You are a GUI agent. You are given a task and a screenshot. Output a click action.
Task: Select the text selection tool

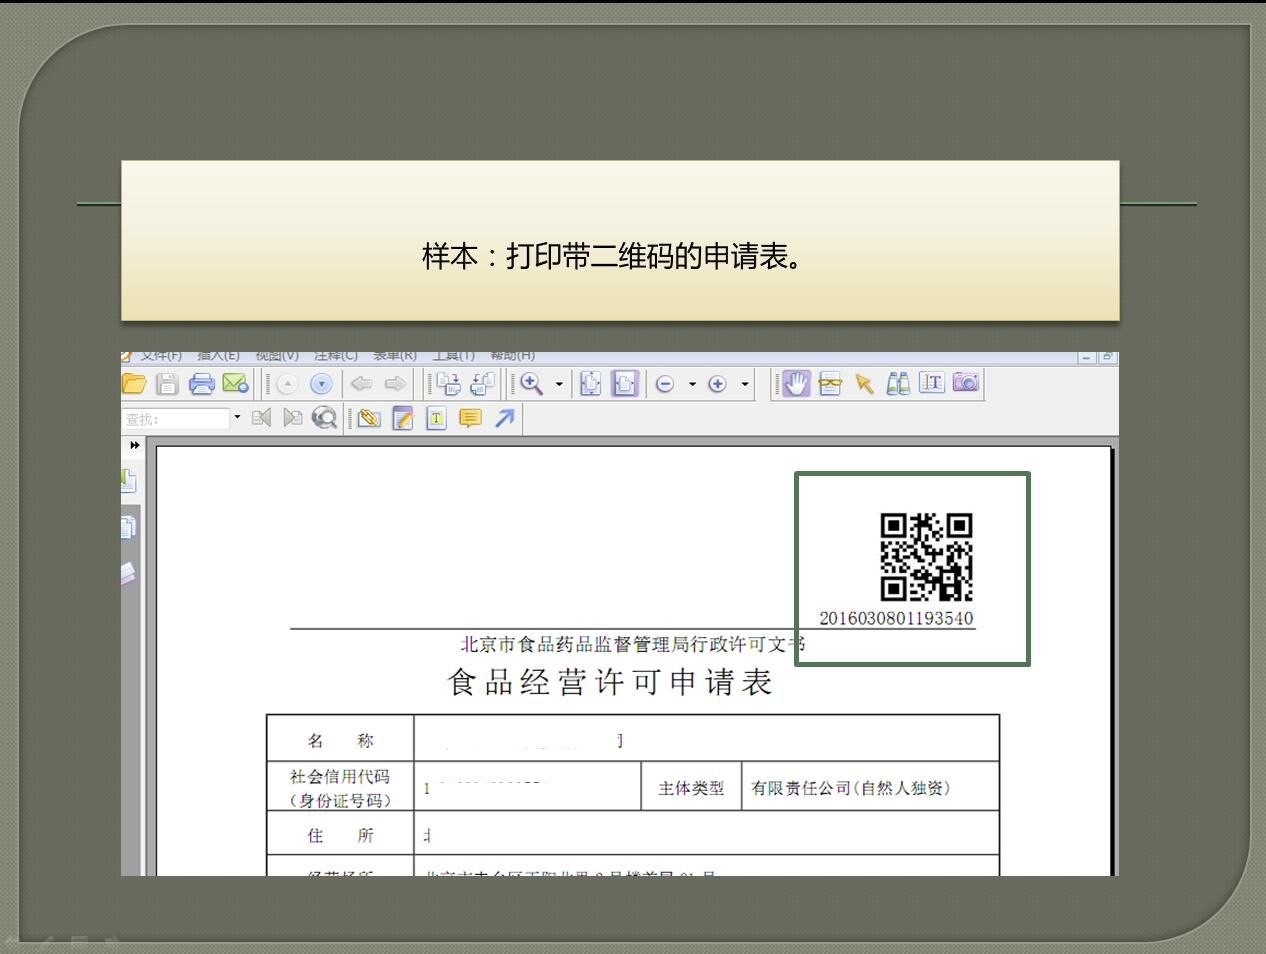coord(932,383)
